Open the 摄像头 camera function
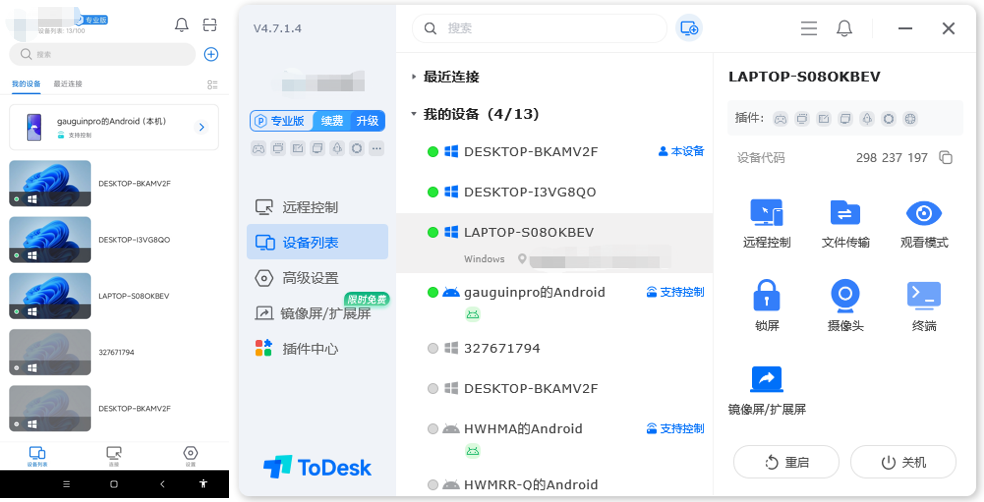 845,306
